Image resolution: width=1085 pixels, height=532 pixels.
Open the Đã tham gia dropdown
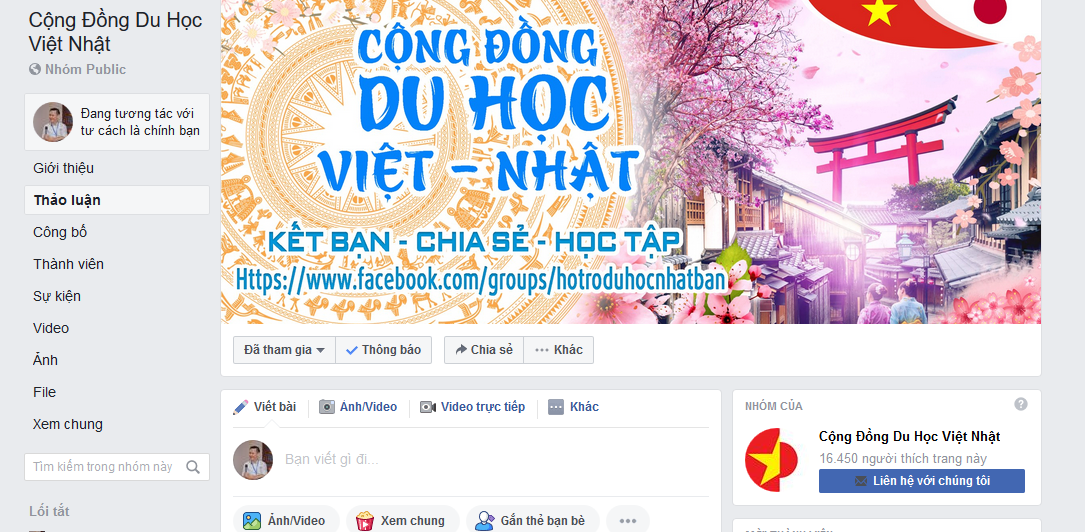click(x=284, y=350)
